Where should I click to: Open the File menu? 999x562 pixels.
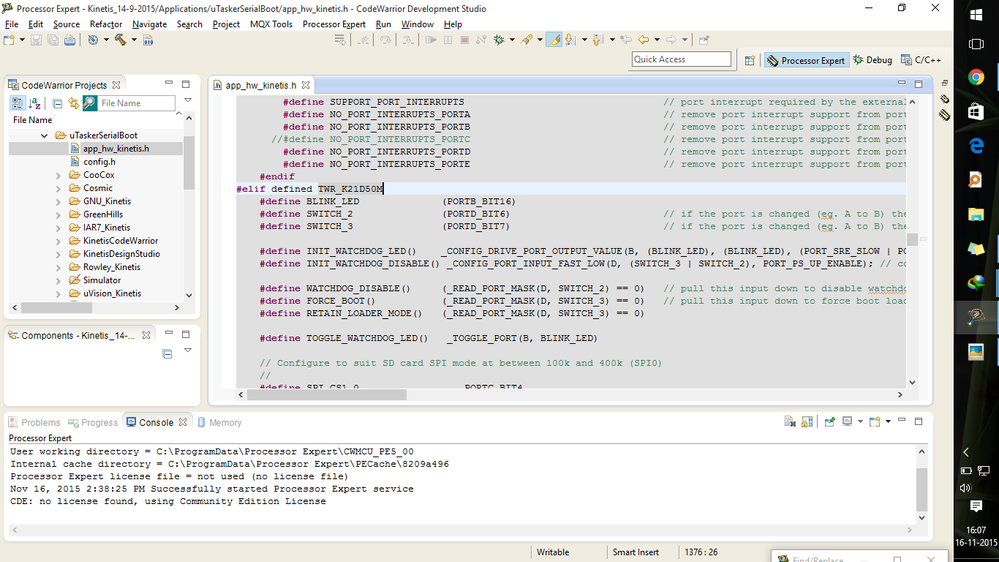[x=11, y=24]
